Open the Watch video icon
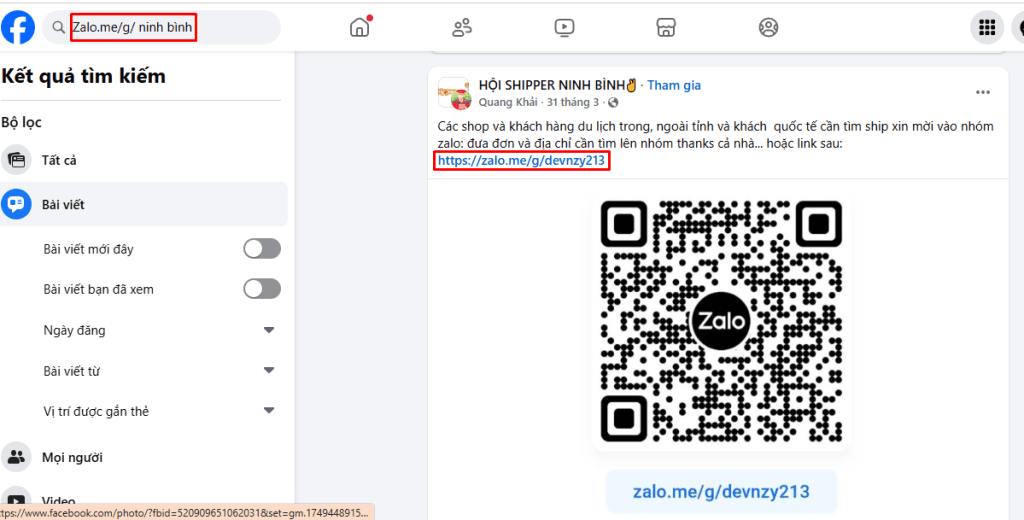1024x520 pixels. pyautogui.click(x=564, y=27)
